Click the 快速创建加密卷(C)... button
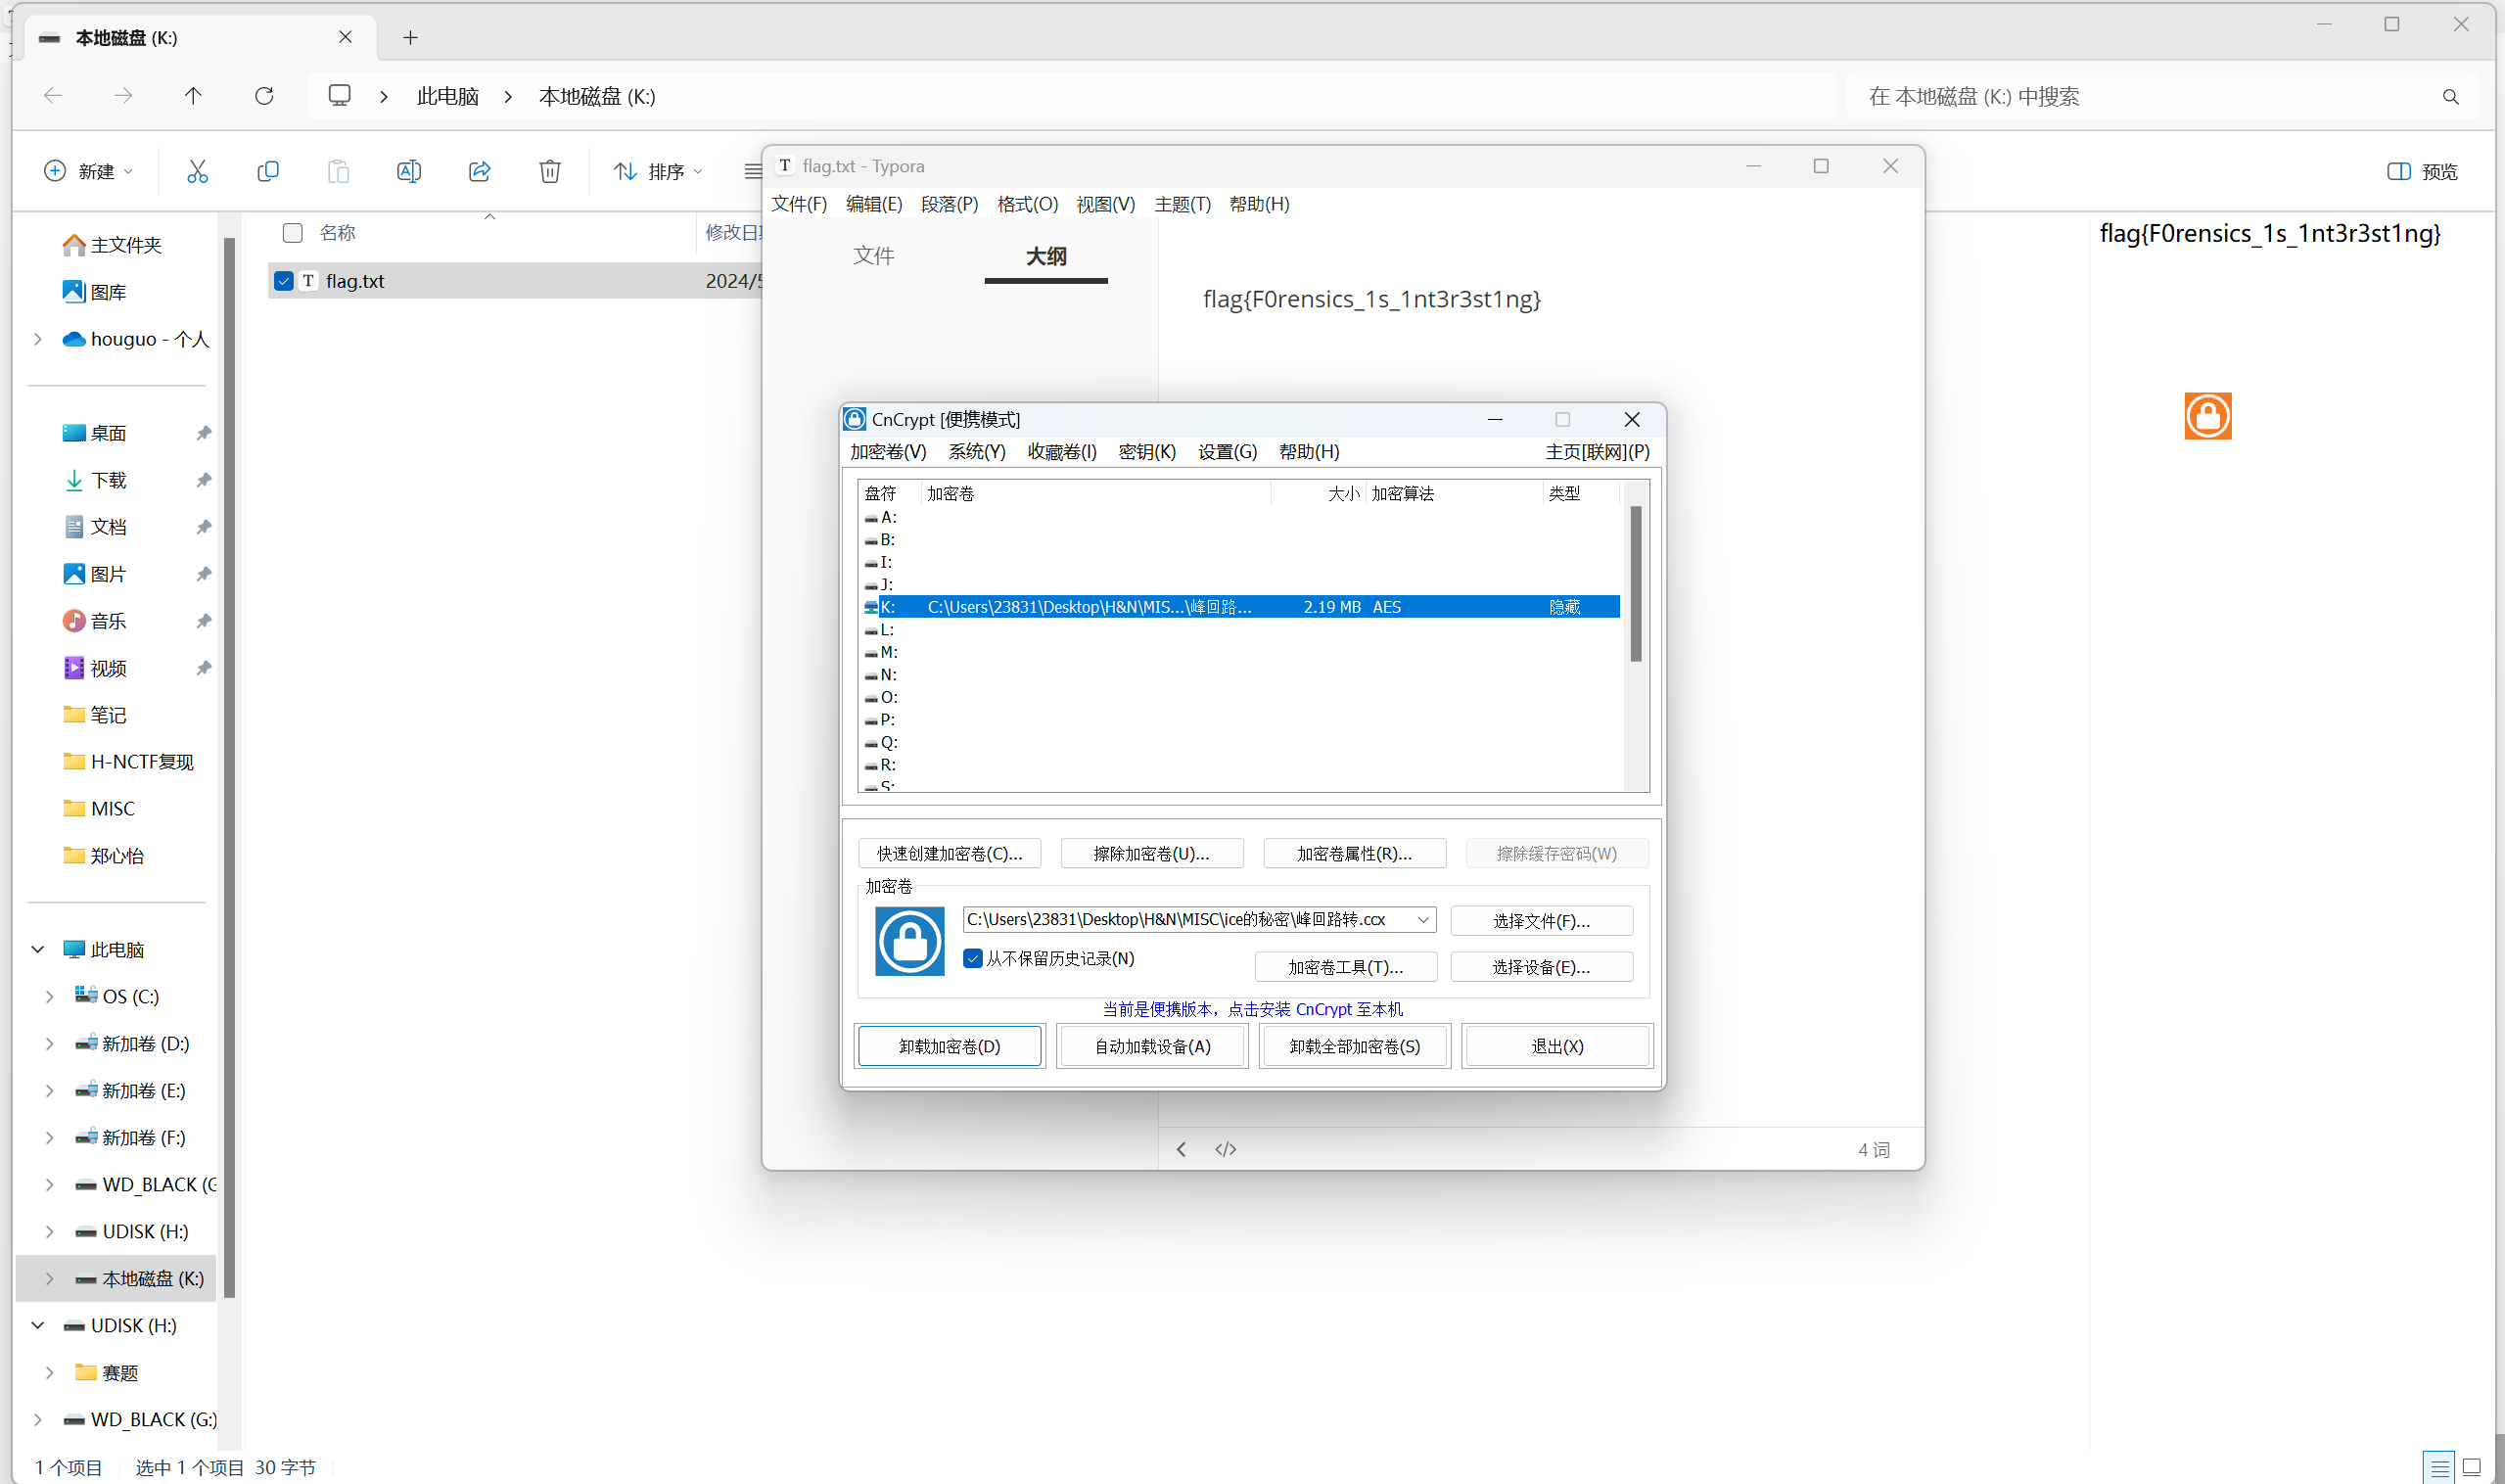The width and height of the screenshot is (2505, 1484). 949,853
